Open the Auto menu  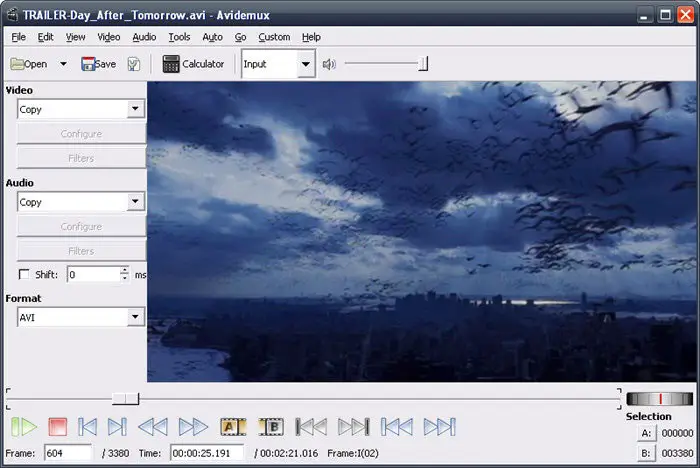[212, 37]
